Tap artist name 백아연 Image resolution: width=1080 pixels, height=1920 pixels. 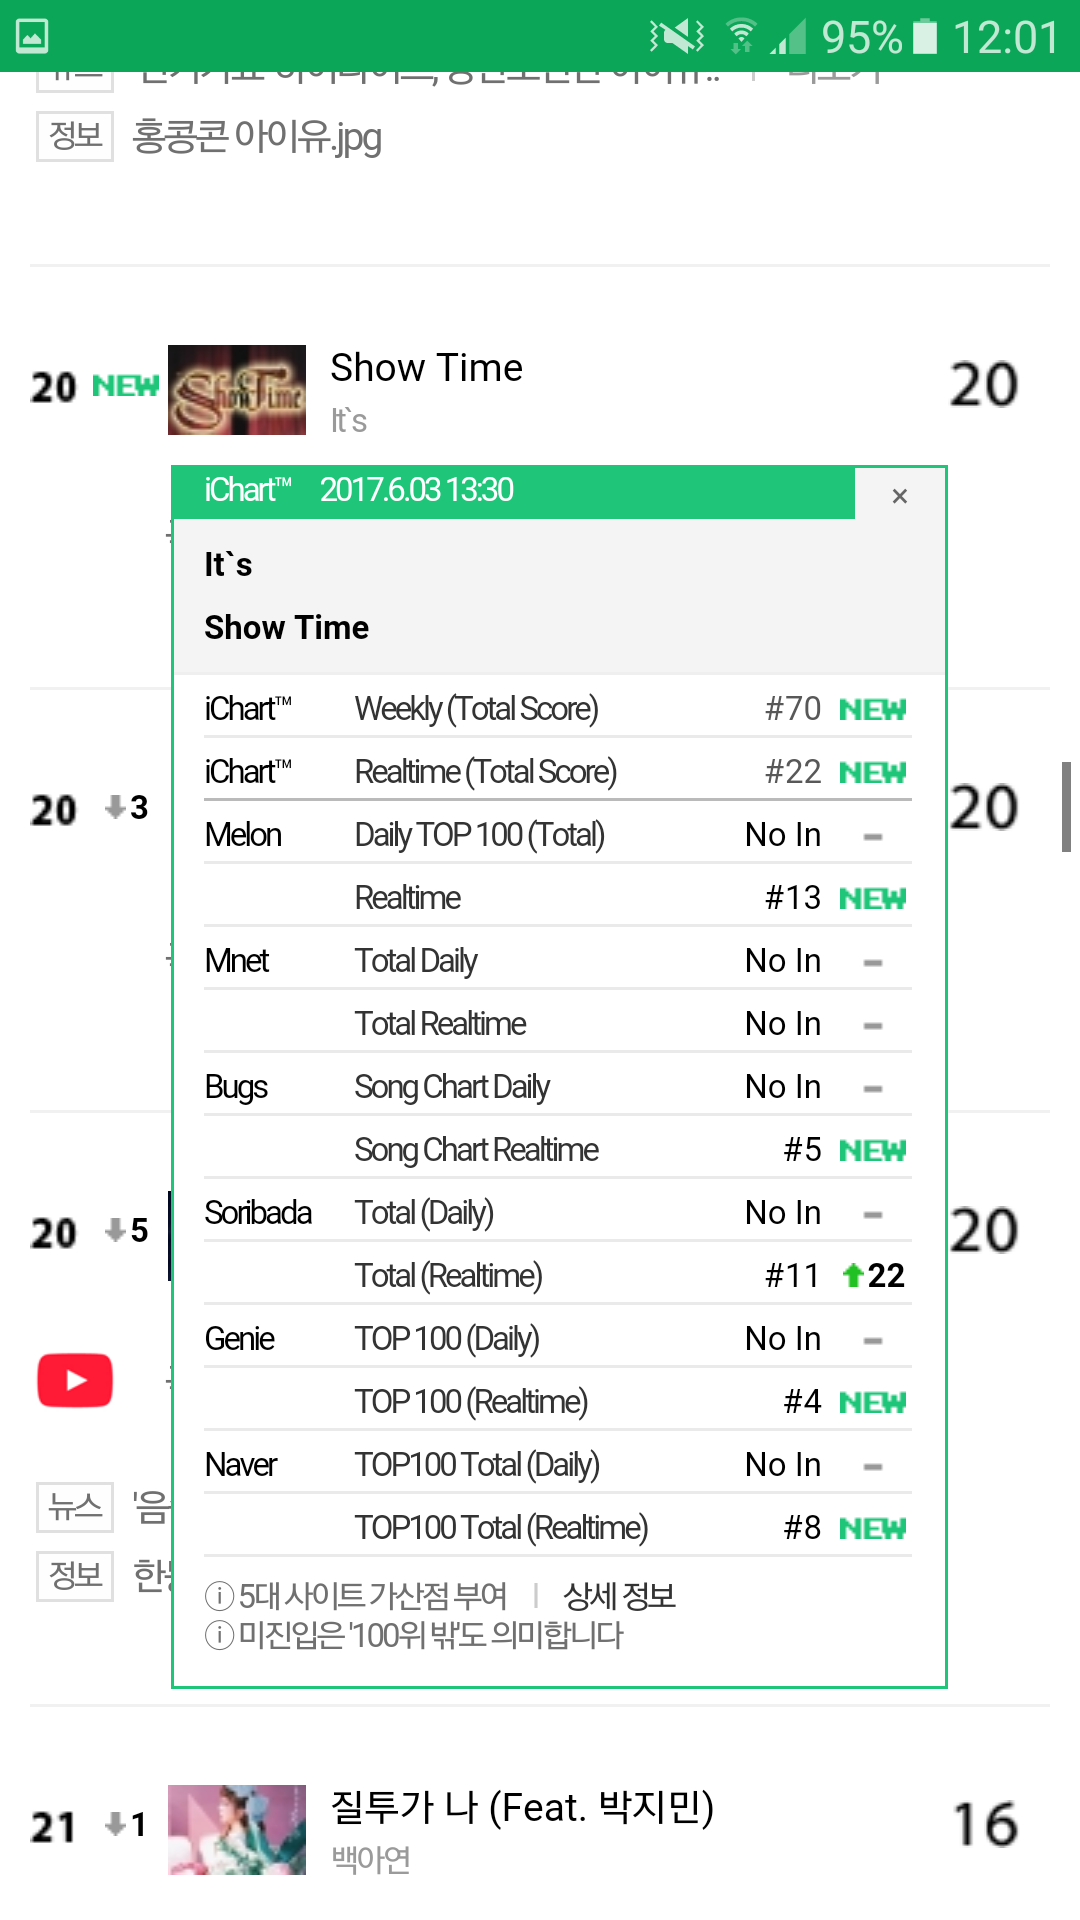tap(371, 1859)
